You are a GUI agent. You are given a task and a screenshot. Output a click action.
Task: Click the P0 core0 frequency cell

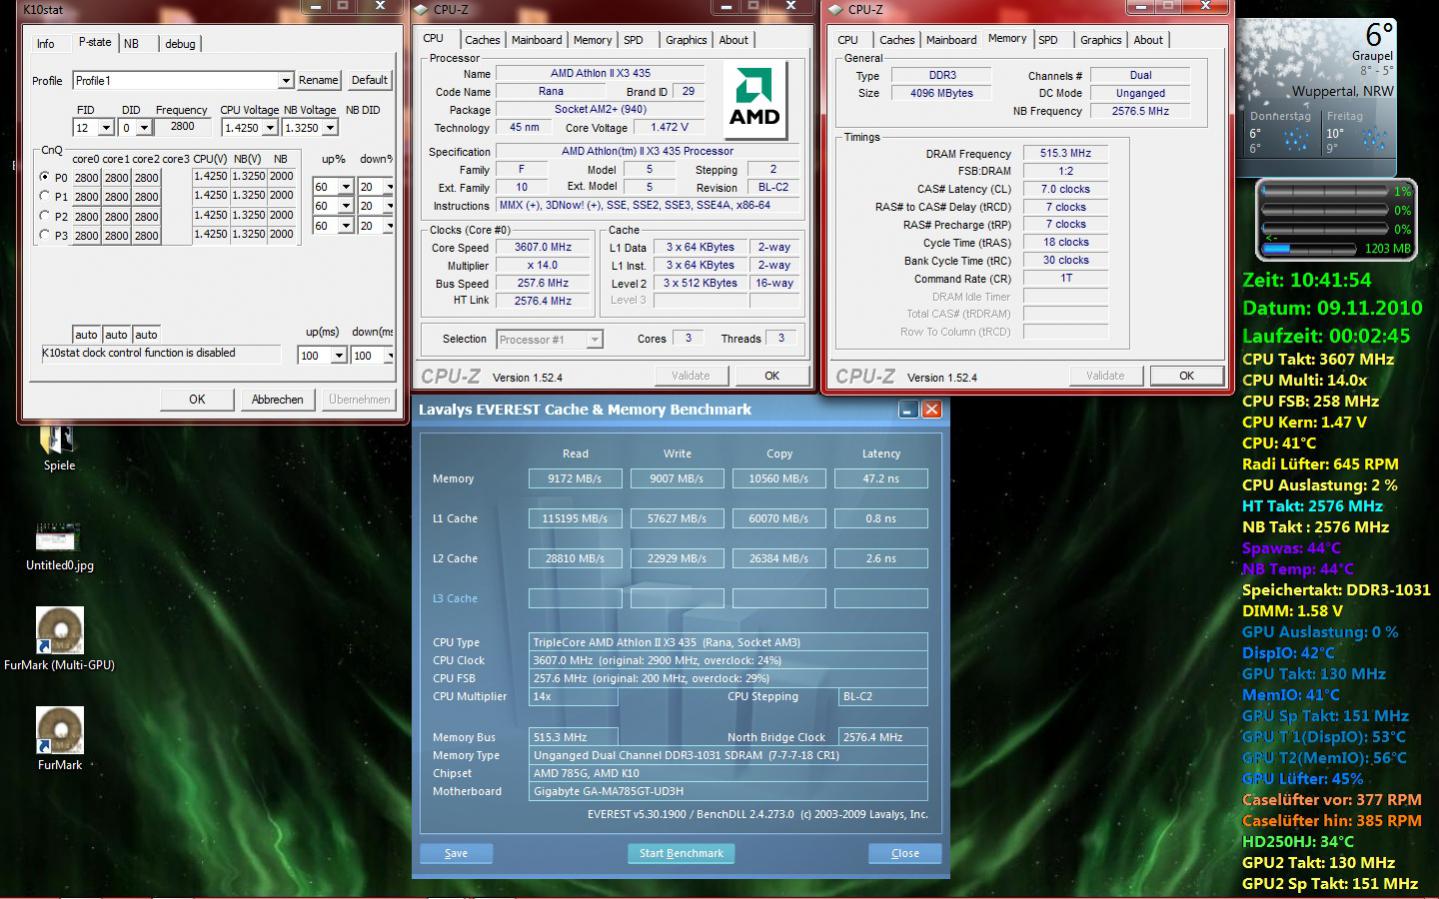(86, 178)
